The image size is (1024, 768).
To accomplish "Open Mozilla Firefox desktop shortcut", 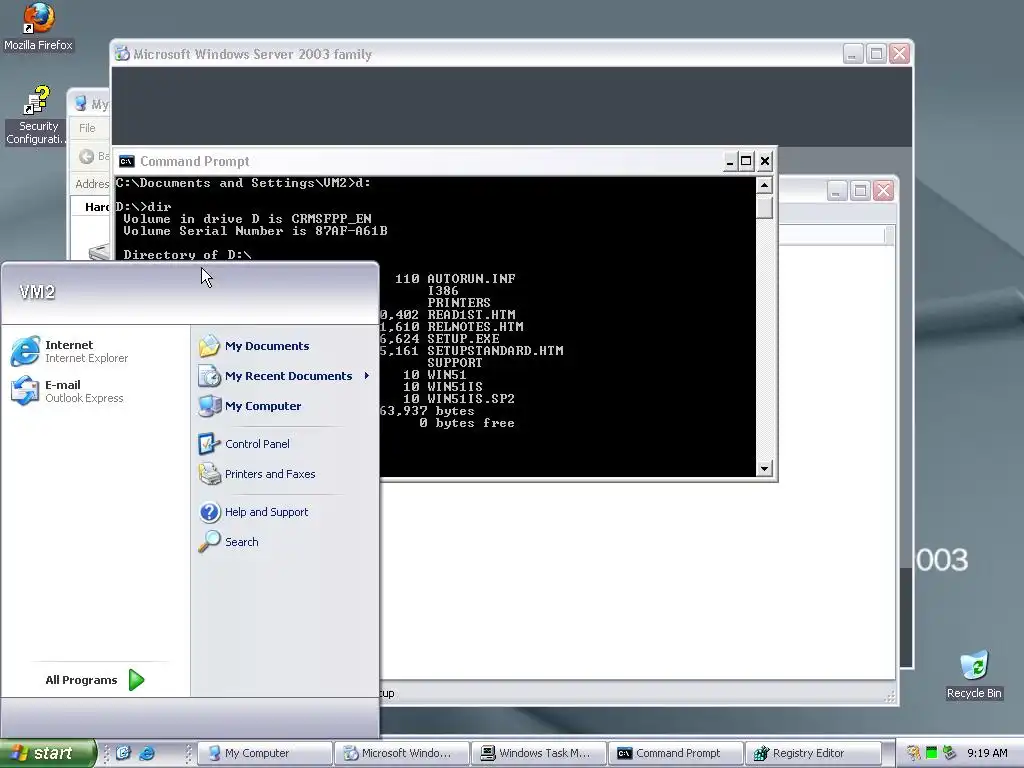I will [38, 26].
